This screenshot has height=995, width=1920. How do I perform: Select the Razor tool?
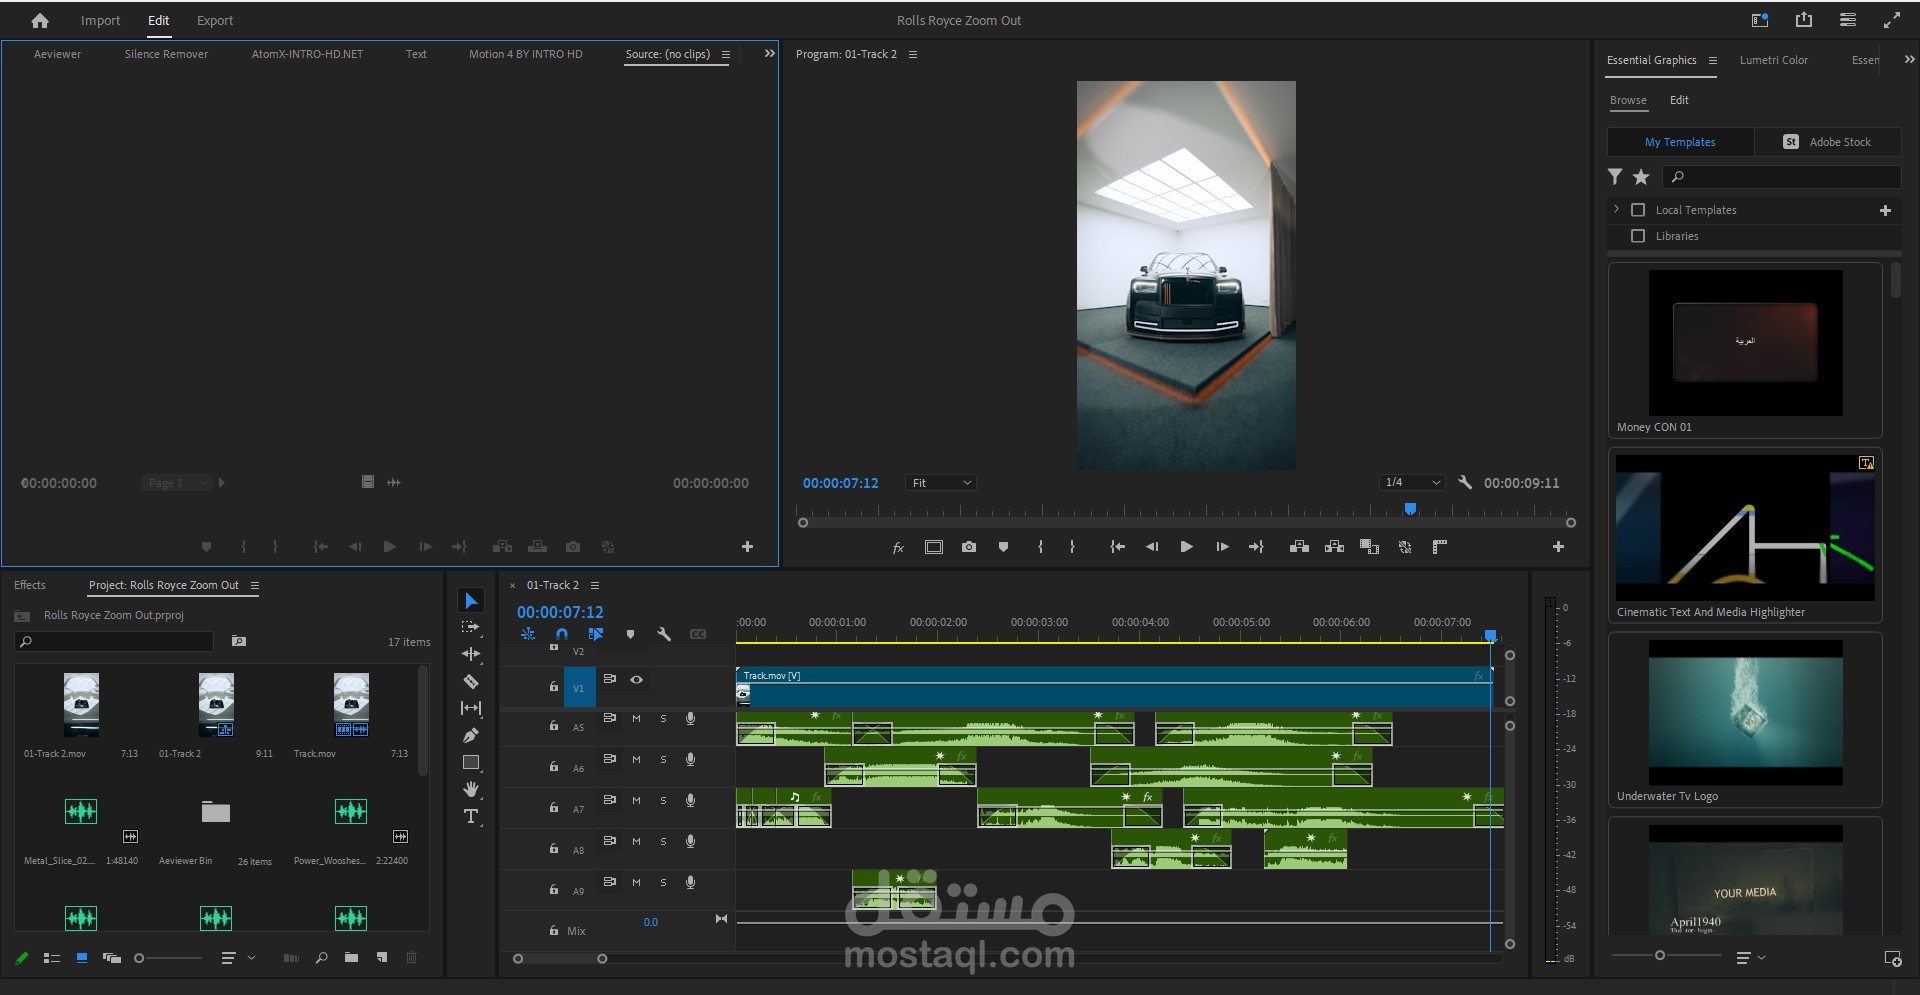471,681
